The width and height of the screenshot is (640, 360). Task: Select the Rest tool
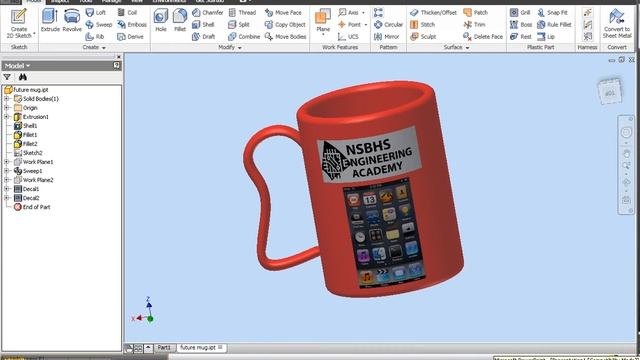pyautogui.click(x=521, y=37)
